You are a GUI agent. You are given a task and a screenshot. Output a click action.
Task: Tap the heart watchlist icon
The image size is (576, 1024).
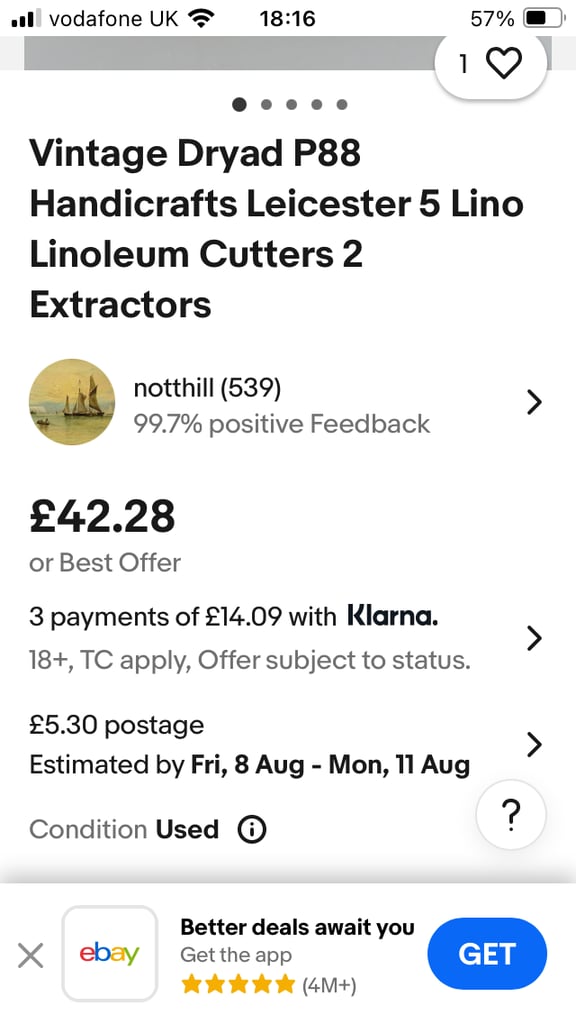(x=504, y=64)
